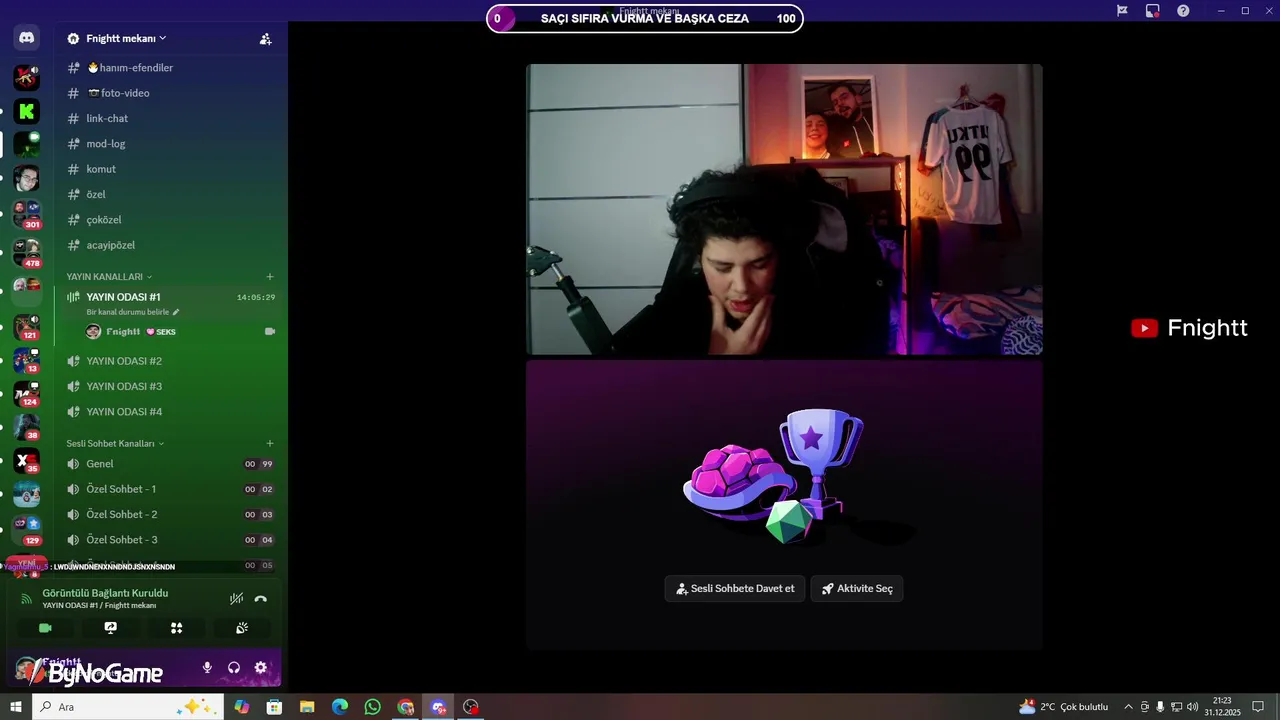Collapse YAYIN KANALLARI category

109,277
